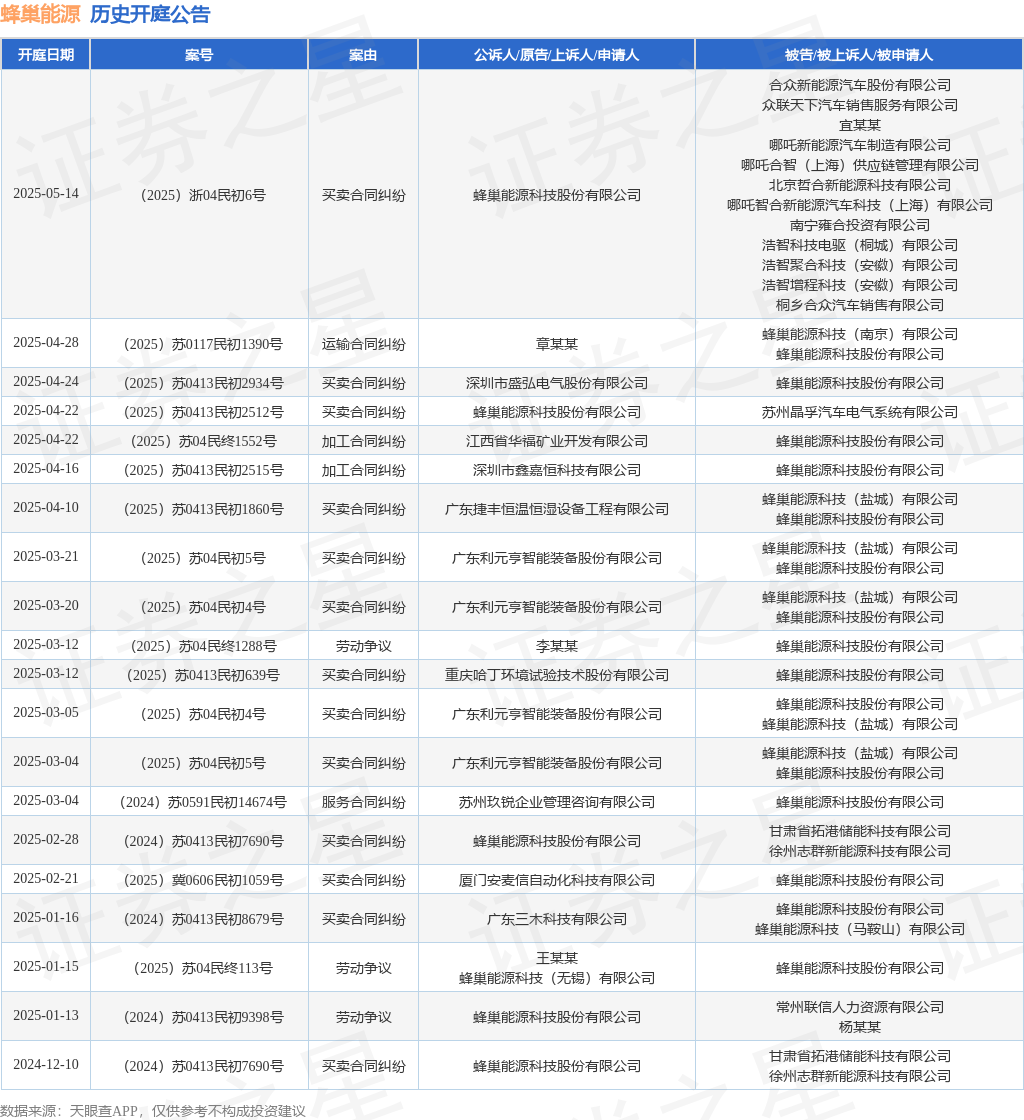Click case number （2025）冀0606民初1059号

tap(200, 880)
